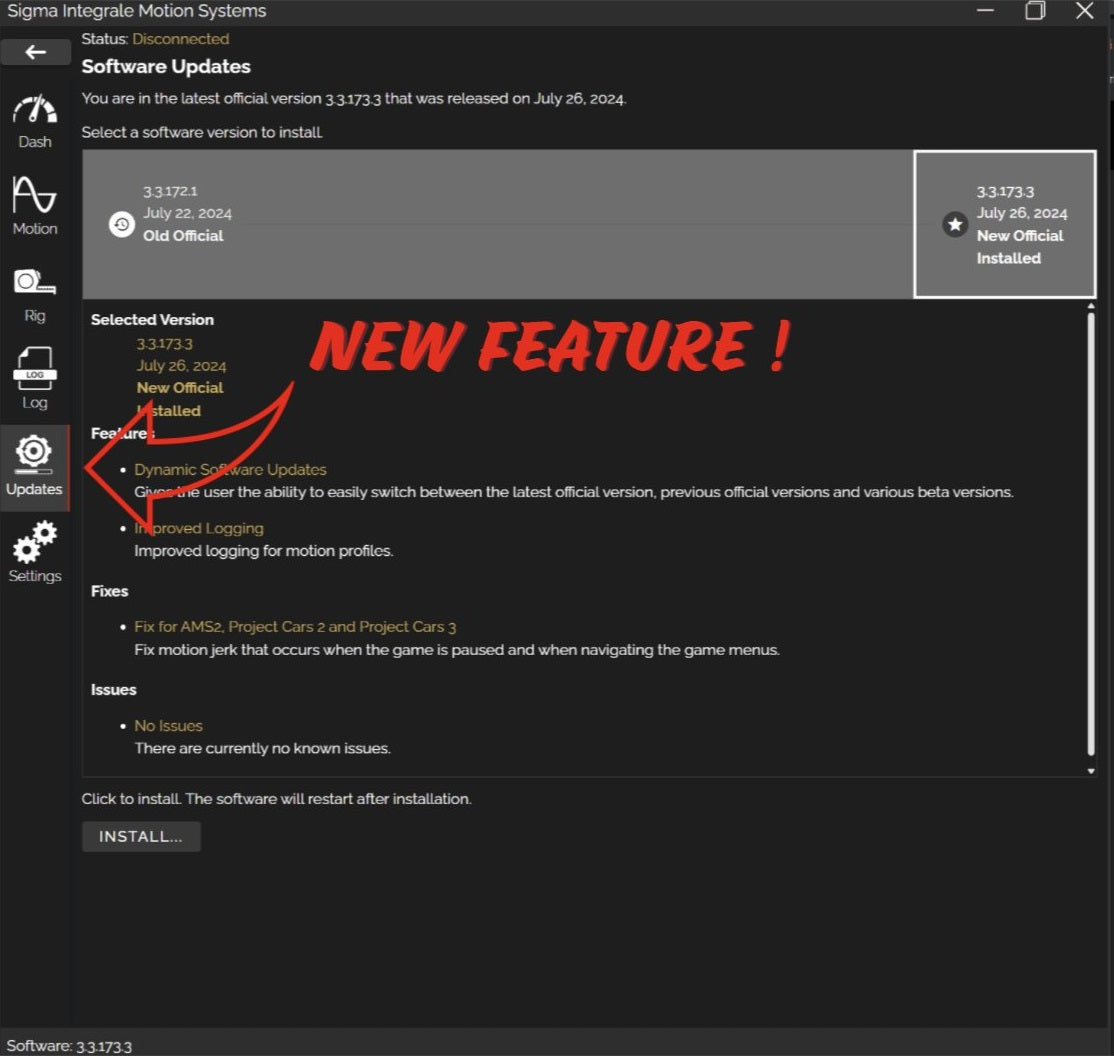
Task: Select the Motion sidebar icon
Action: click(x=35, y=205)
